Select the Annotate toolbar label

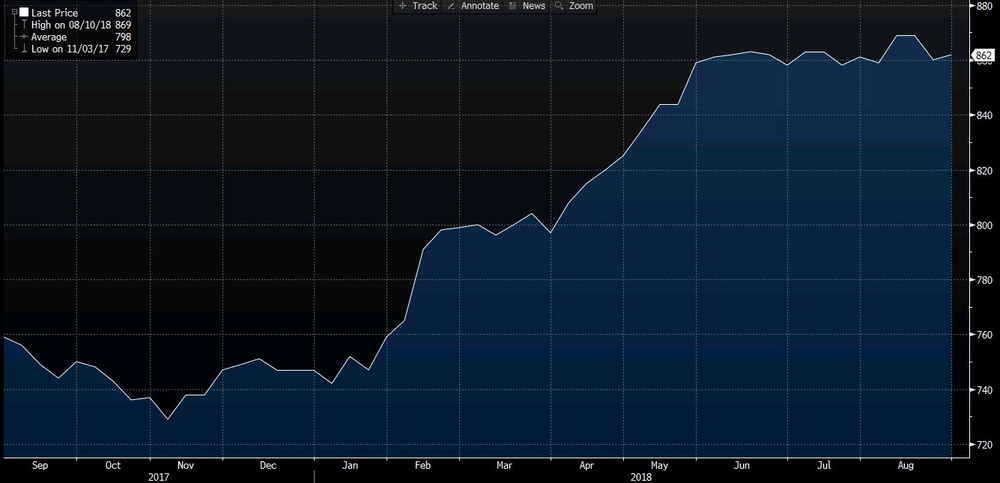(x=479, y=6)
